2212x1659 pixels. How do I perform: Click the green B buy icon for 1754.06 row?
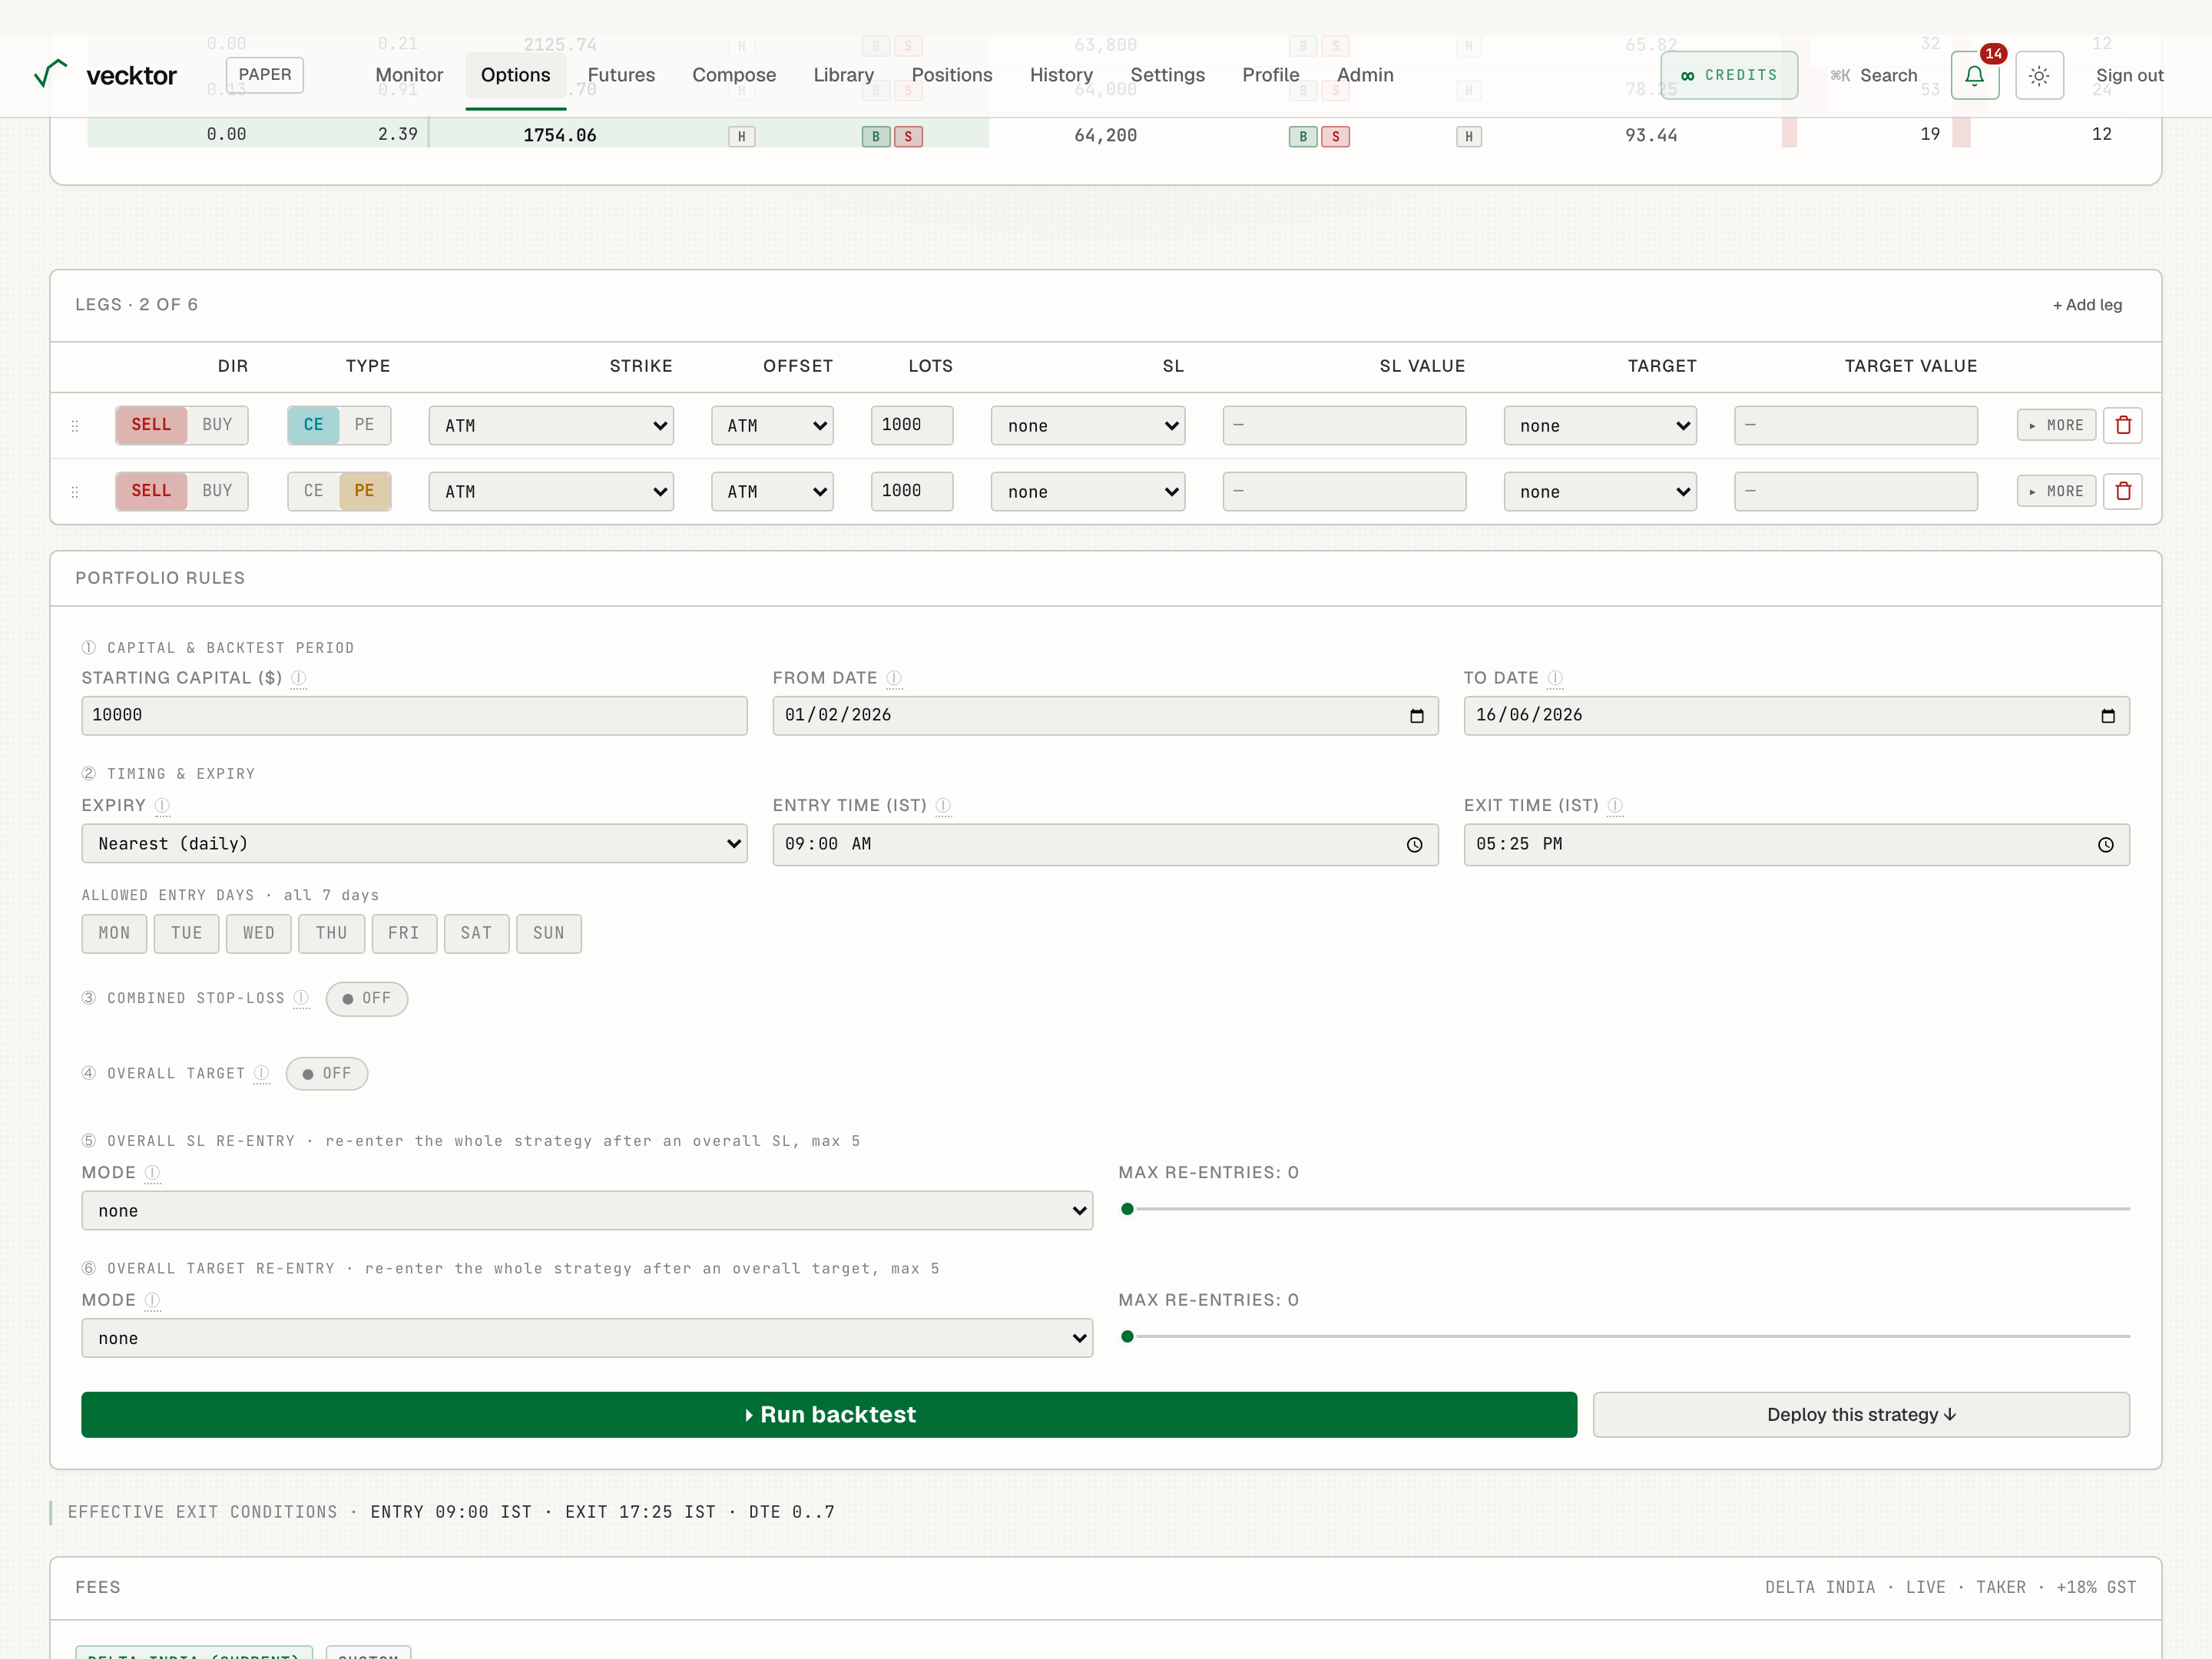875,136
